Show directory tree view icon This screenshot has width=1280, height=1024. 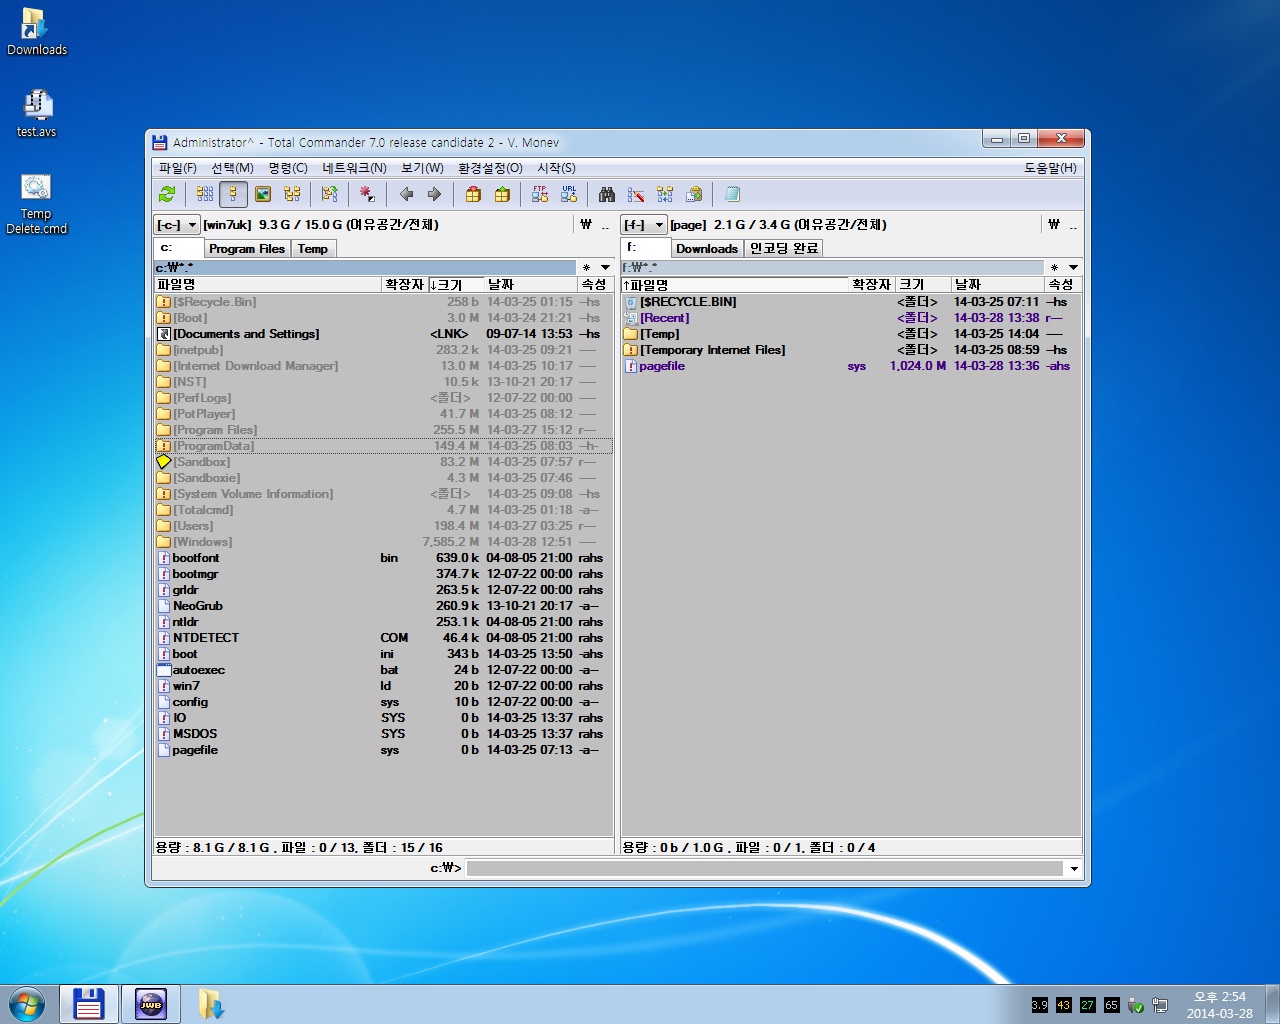click(x=292, y=194)
